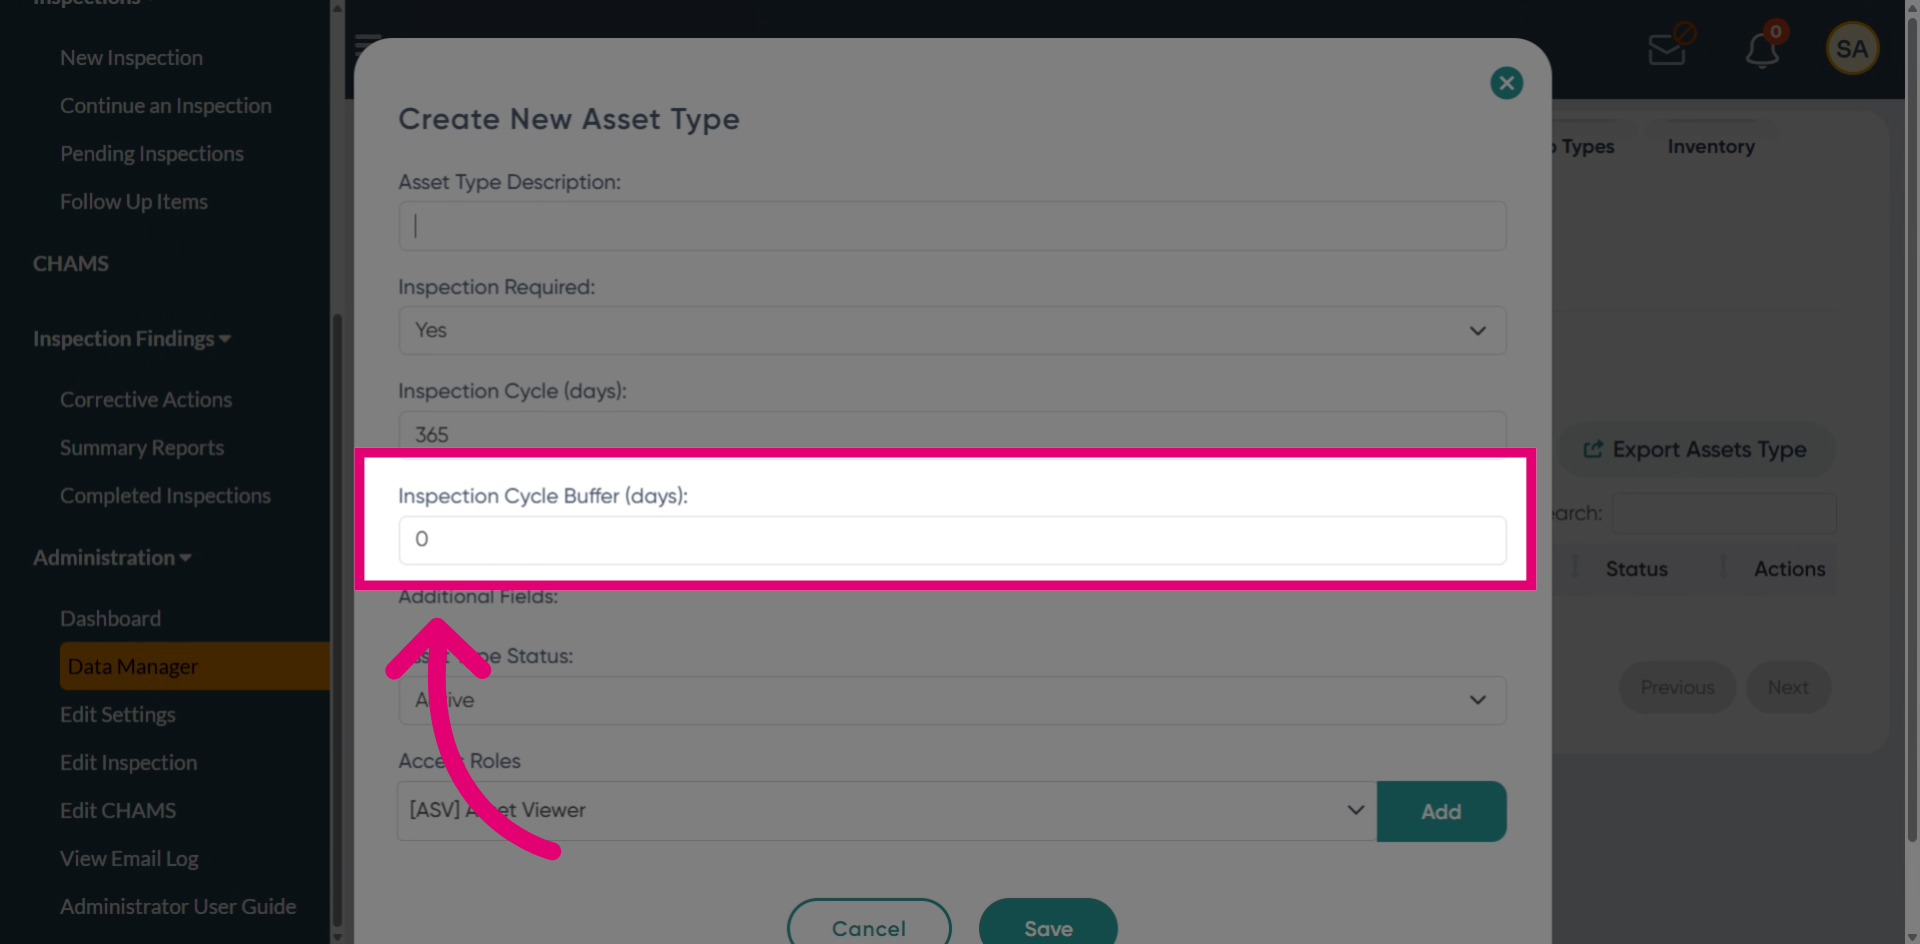
Task: Click the Cancel button
Action: coord(869,924)
